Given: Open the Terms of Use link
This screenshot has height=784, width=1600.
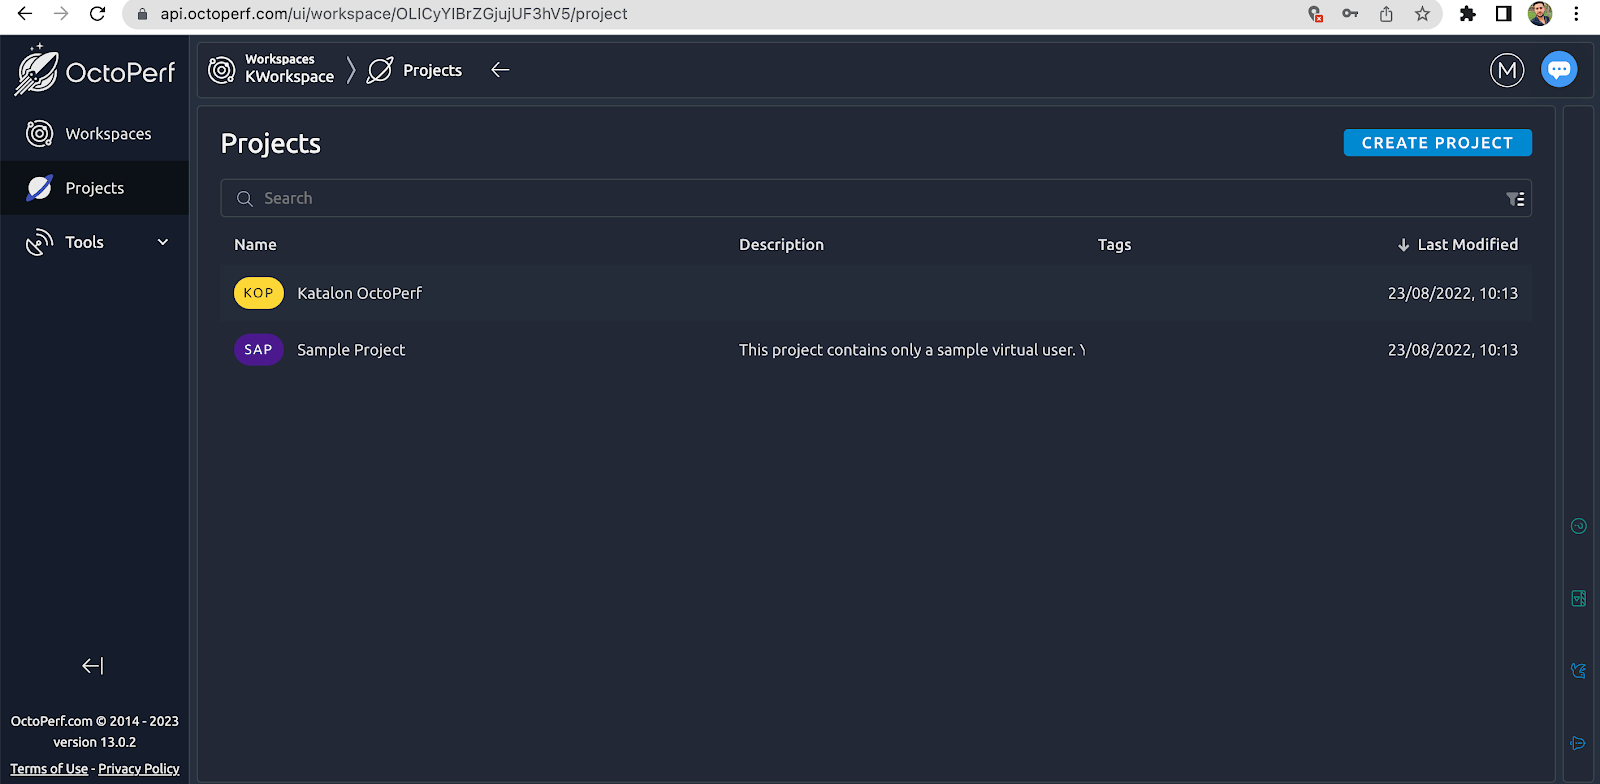Looking at the screenshot, I should [x=49, y=769].
